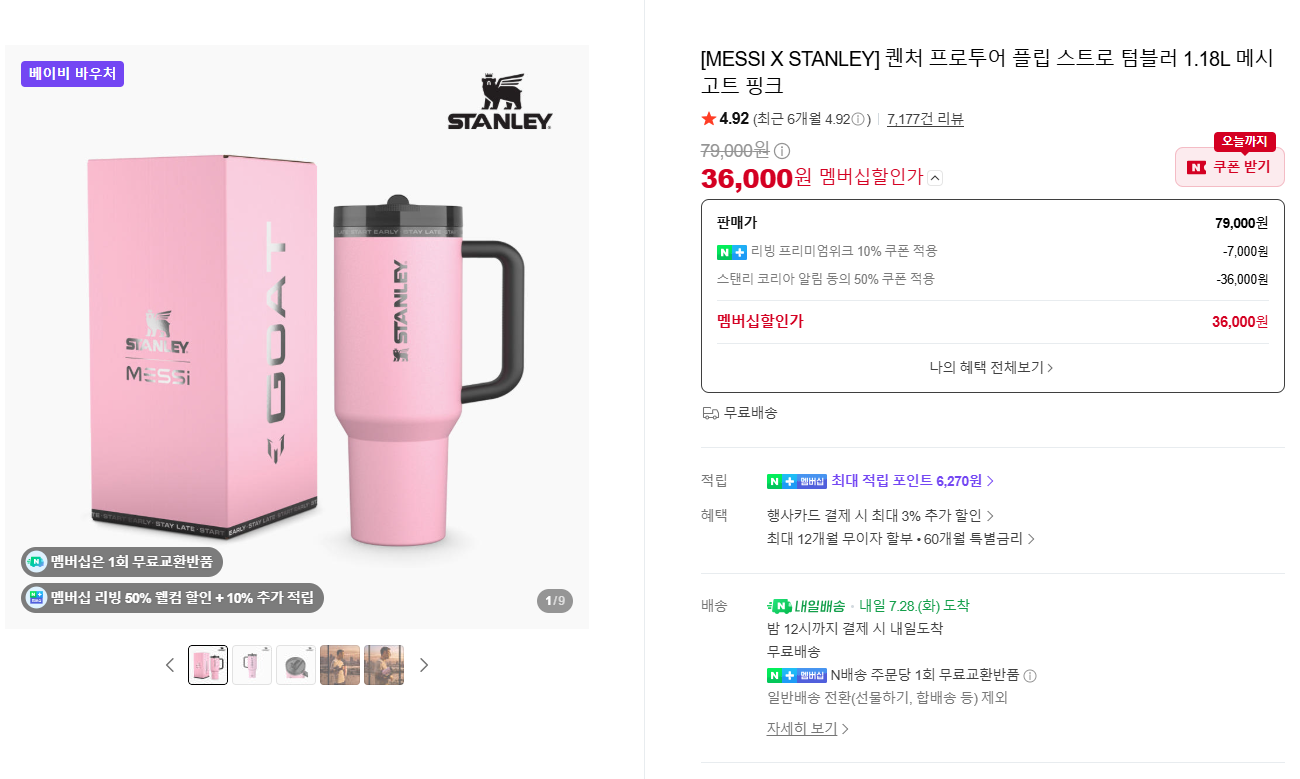
Task: Click the Stanley logo on product image
Action: tap(499, 102)
